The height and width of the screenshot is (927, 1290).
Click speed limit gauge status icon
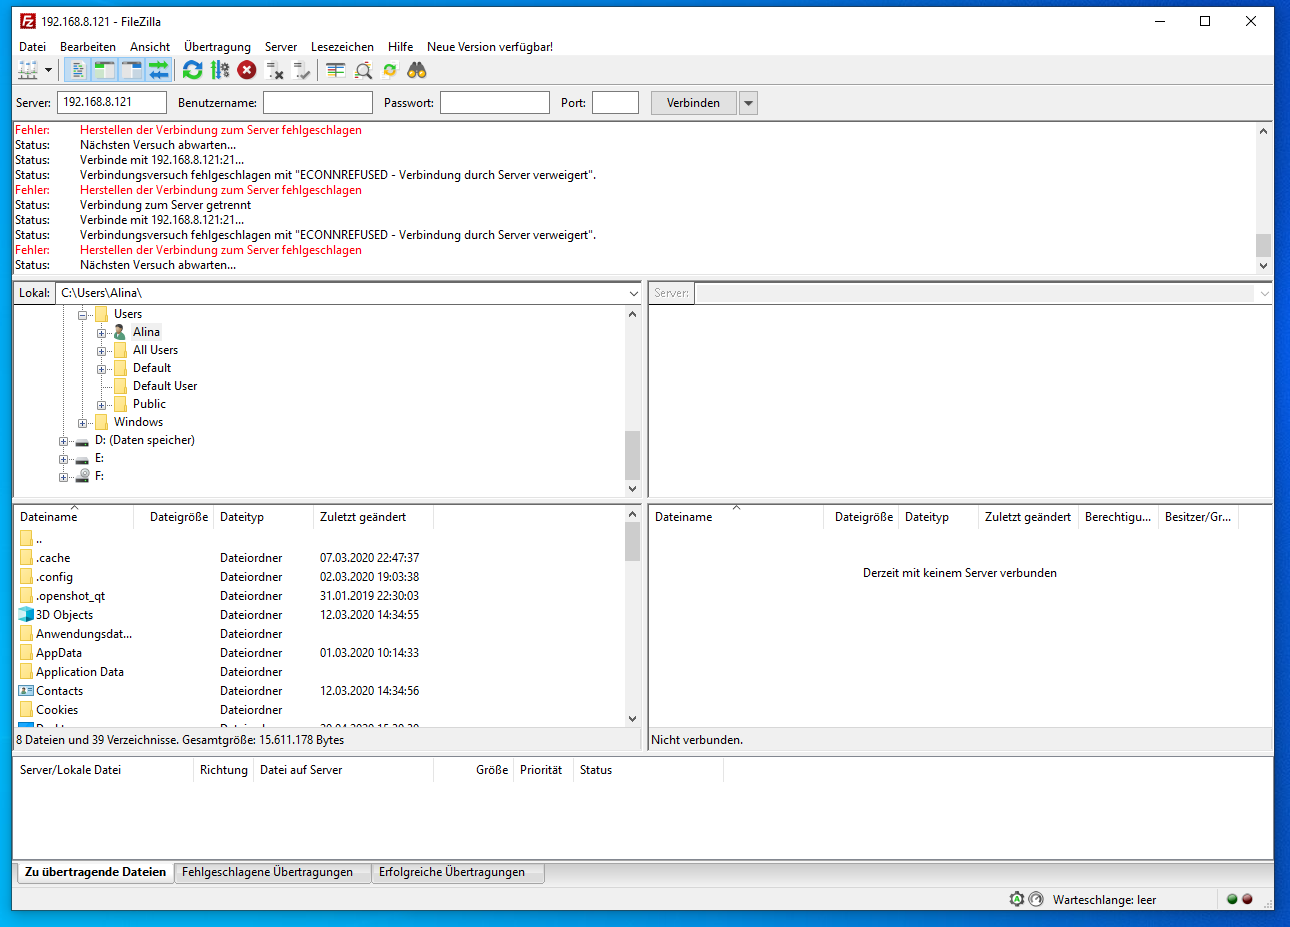click(1036, 899)
